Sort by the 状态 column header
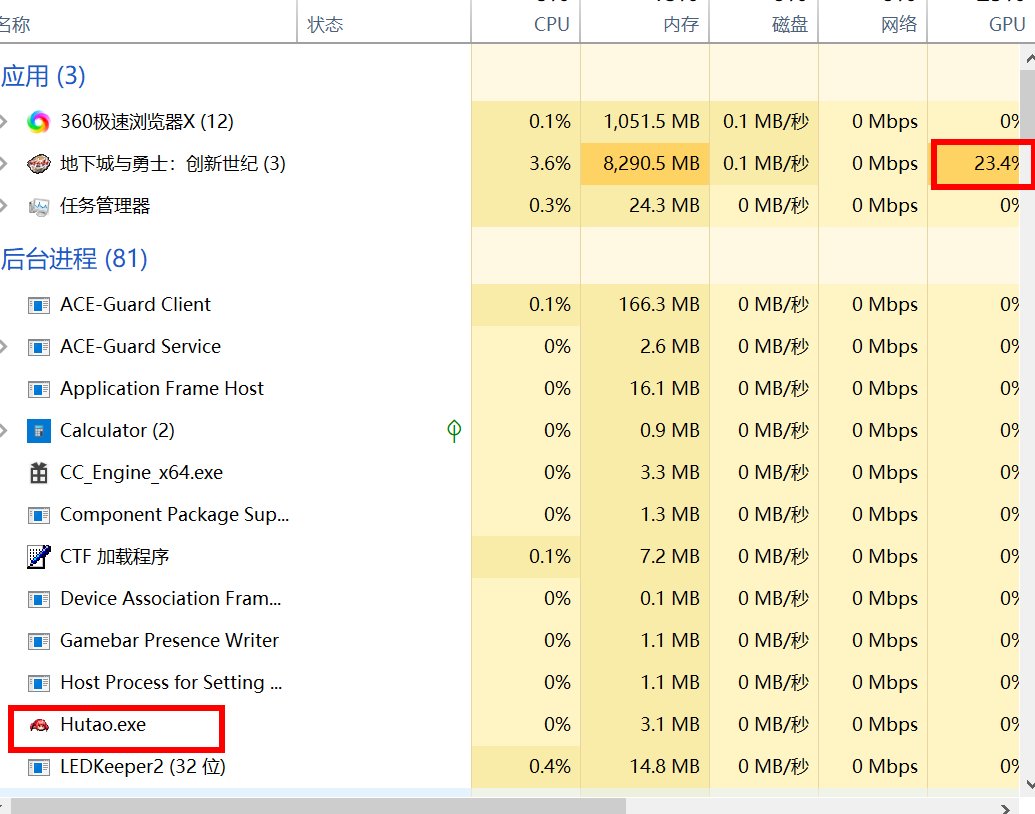The width and height of the screenshot is (1035, 814). pyautogui.click(x=384, y=24)
